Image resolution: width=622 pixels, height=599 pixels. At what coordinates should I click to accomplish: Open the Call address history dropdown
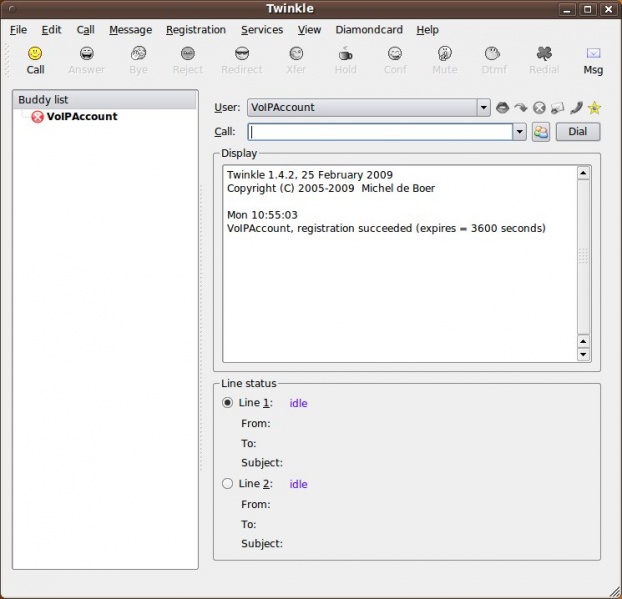click(518, 132)
